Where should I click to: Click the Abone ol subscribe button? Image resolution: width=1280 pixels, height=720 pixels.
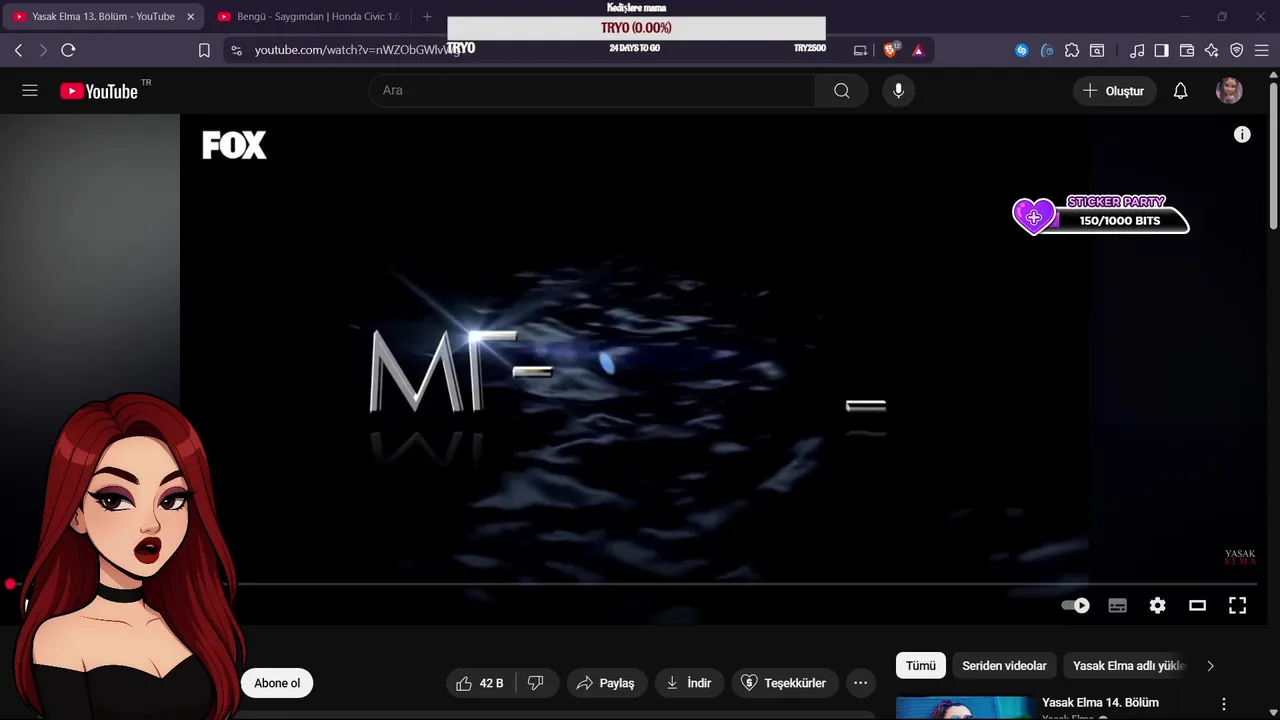click(277, 683)
